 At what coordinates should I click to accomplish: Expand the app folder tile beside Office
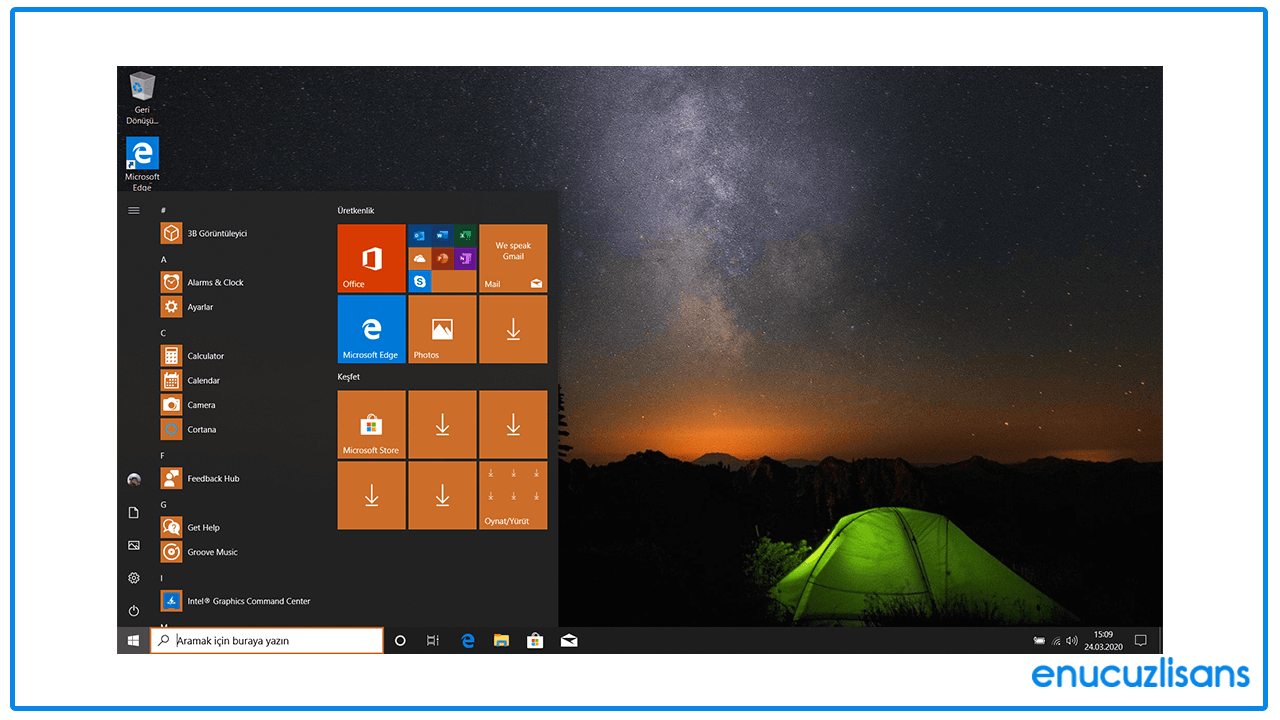pyautogui.click(x=442, y=257)
